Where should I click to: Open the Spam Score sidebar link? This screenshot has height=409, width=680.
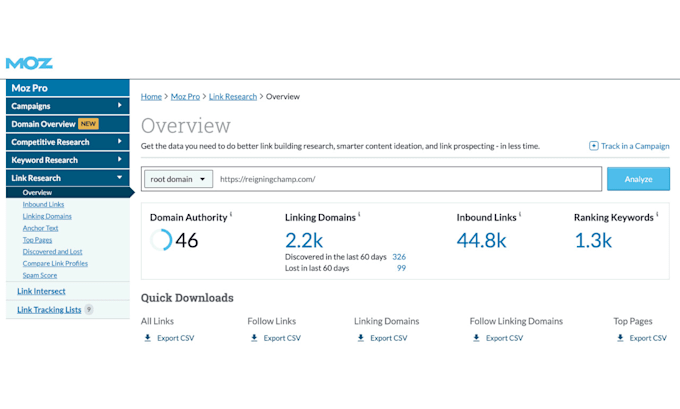(x=40, y=275)
